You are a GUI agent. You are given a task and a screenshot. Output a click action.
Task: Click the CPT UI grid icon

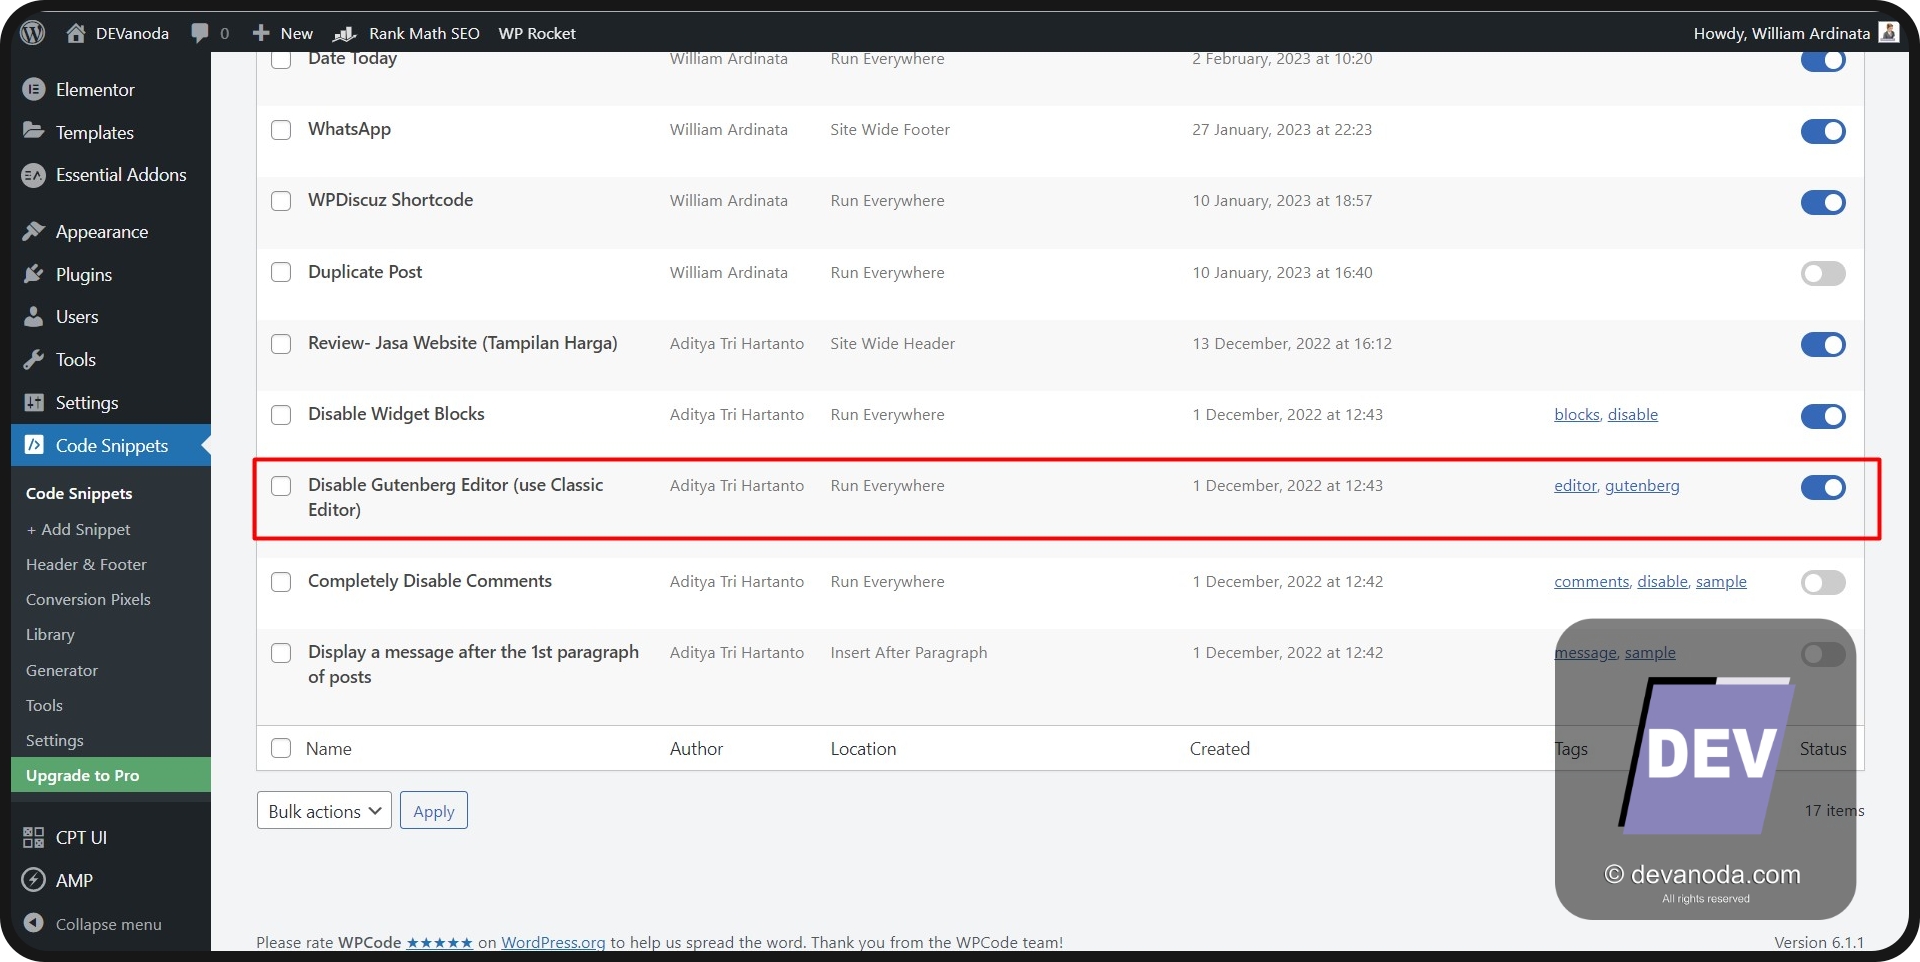(34, 837)
